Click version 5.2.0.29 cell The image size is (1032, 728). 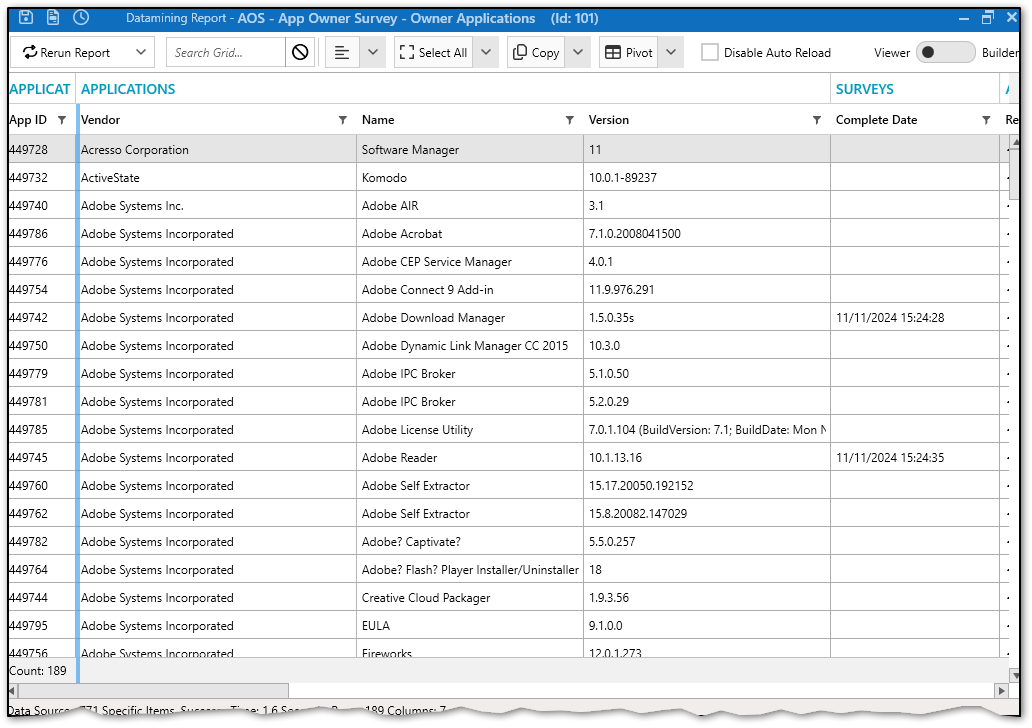(x=706, y=402)
